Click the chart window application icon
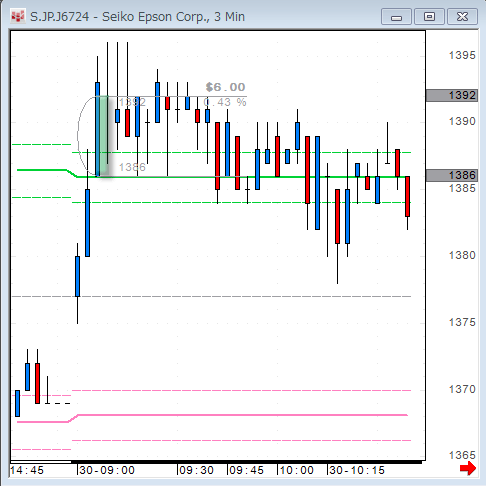 point(18,16)
